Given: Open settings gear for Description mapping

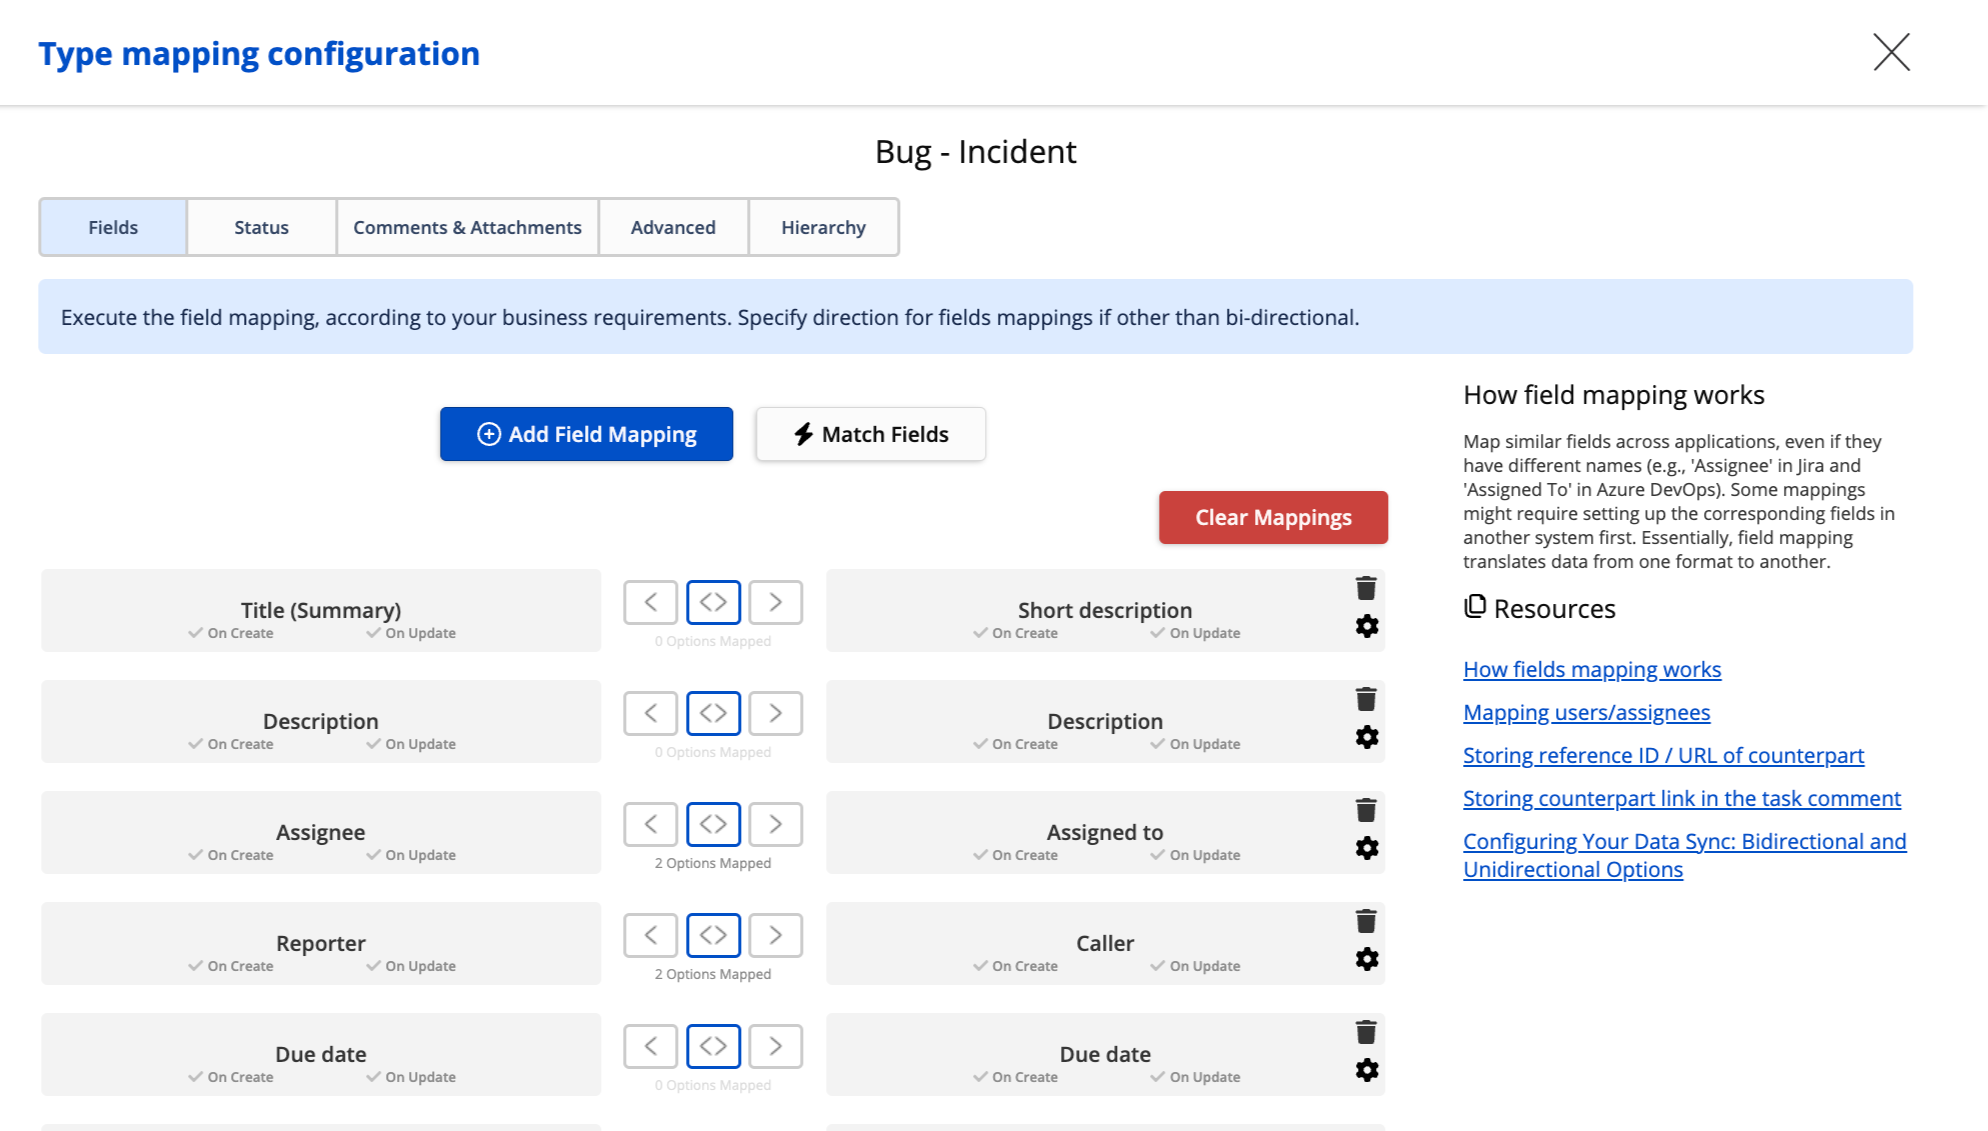Looking at the screenshot, I should (1366, 737).
